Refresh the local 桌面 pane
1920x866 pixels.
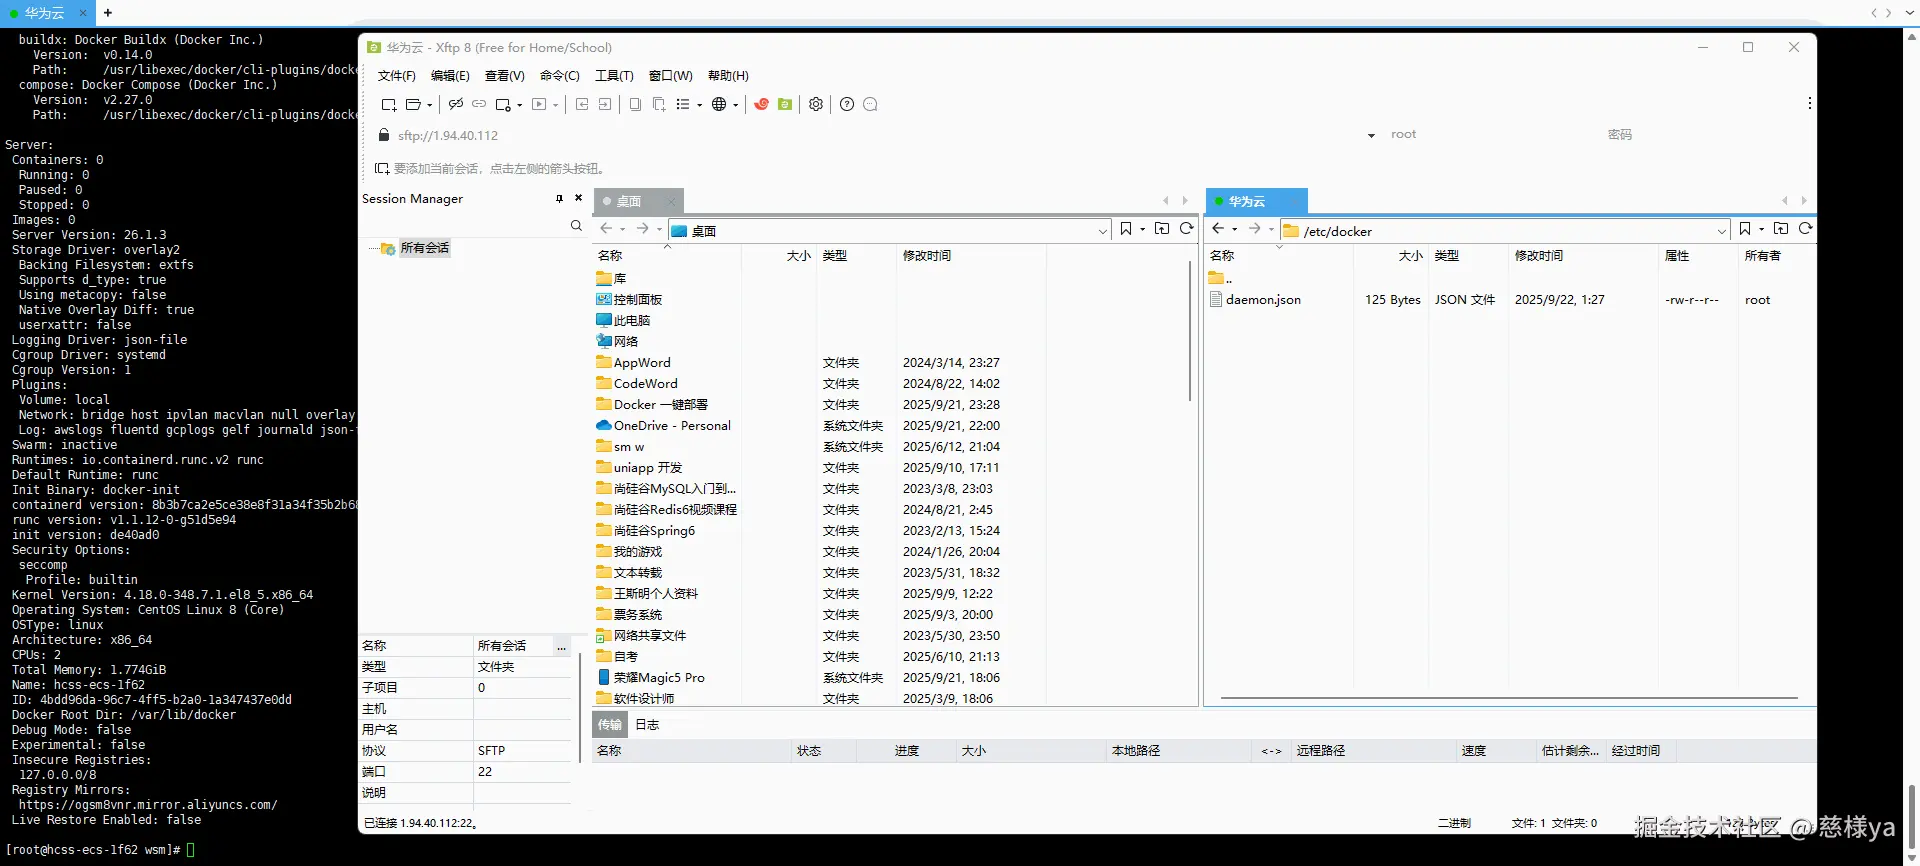coord(1187,229)
